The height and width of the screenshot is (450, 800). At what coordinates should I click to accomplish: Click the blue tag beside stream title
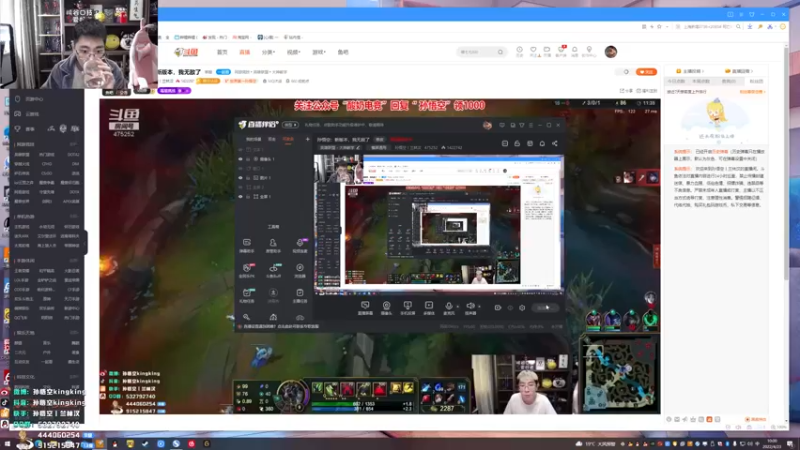[x=223, y=72]
